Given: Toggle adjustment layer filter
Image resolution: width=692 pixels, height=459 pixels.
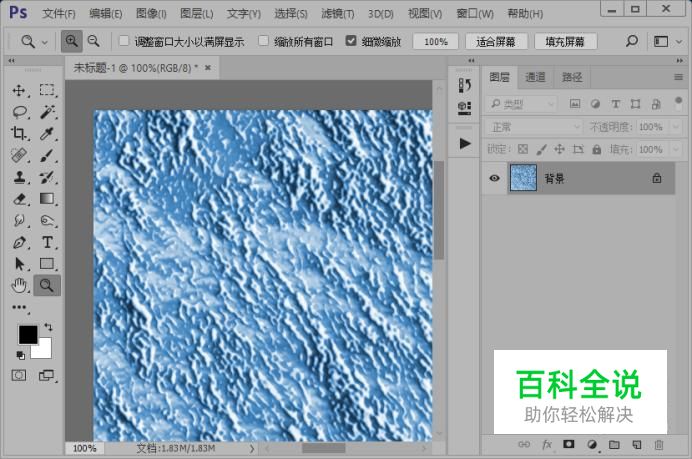Looking at the screenshot, I should click(595, 104).
